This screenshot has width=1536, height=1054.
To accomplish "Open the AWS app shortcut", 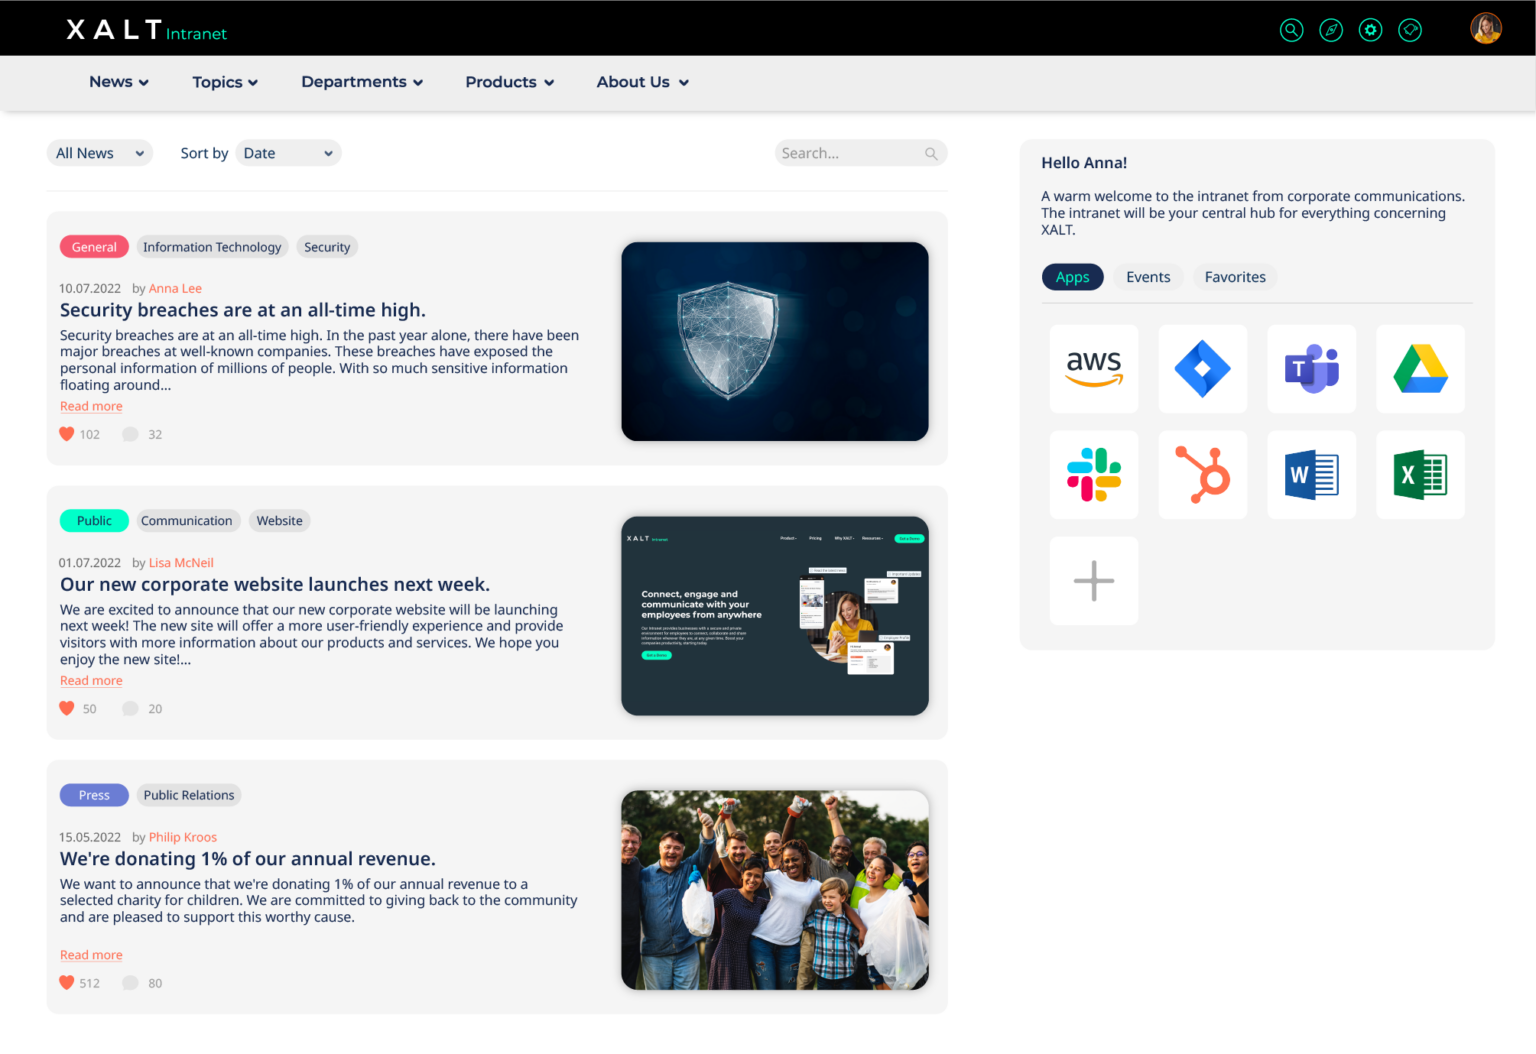I will 1093,368.
